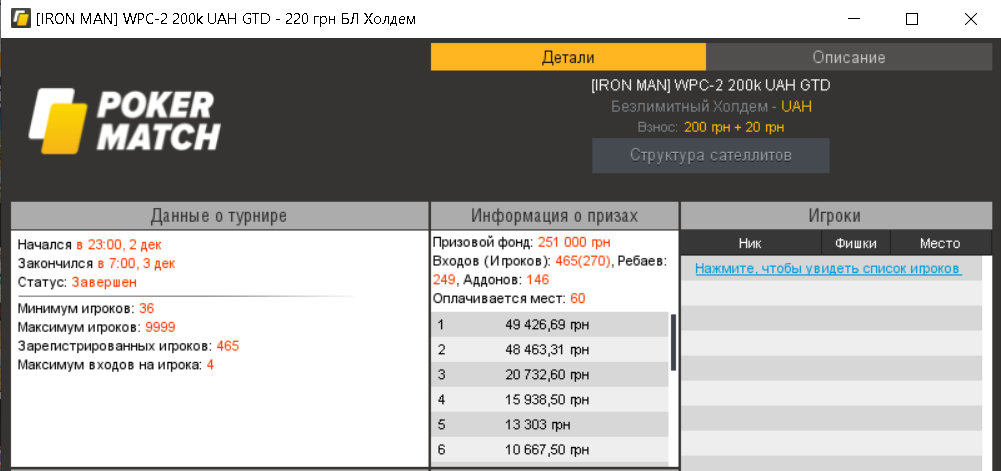Screen dimensions: 1001x471
Task: Open the Описание tab
Action: [848, 57]
